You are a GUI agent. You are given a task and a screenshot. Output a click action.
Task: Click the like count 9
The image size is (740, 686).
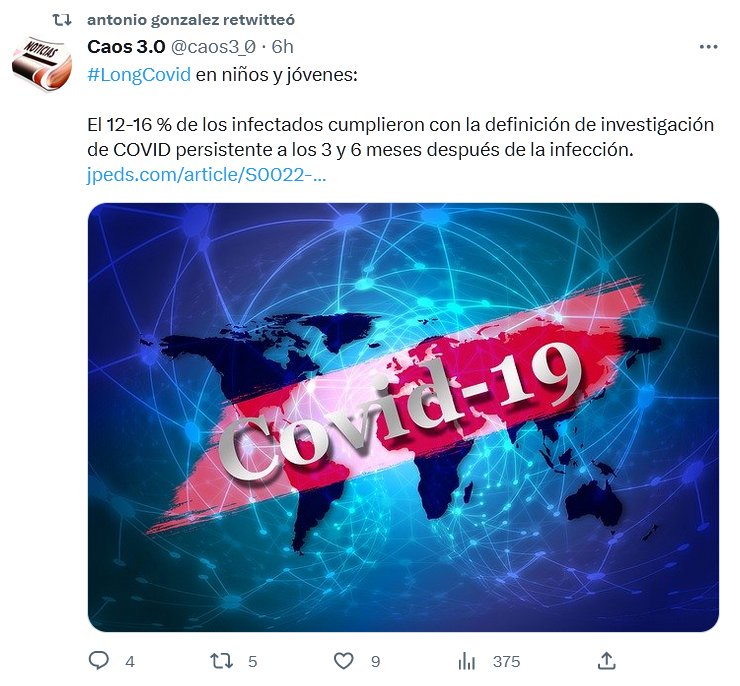[x=376, y=661]
